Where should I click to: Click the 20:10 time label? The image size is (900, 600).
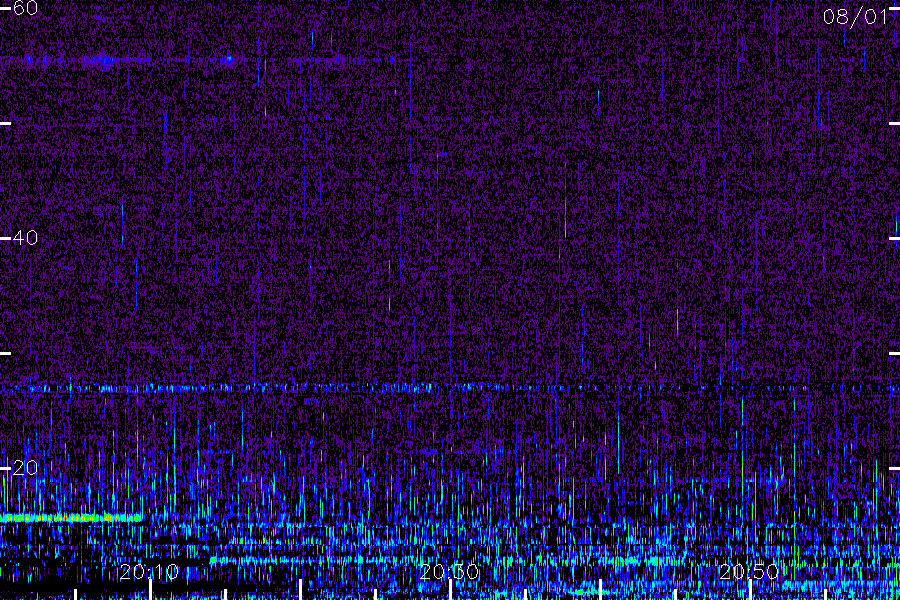point(149,572)
